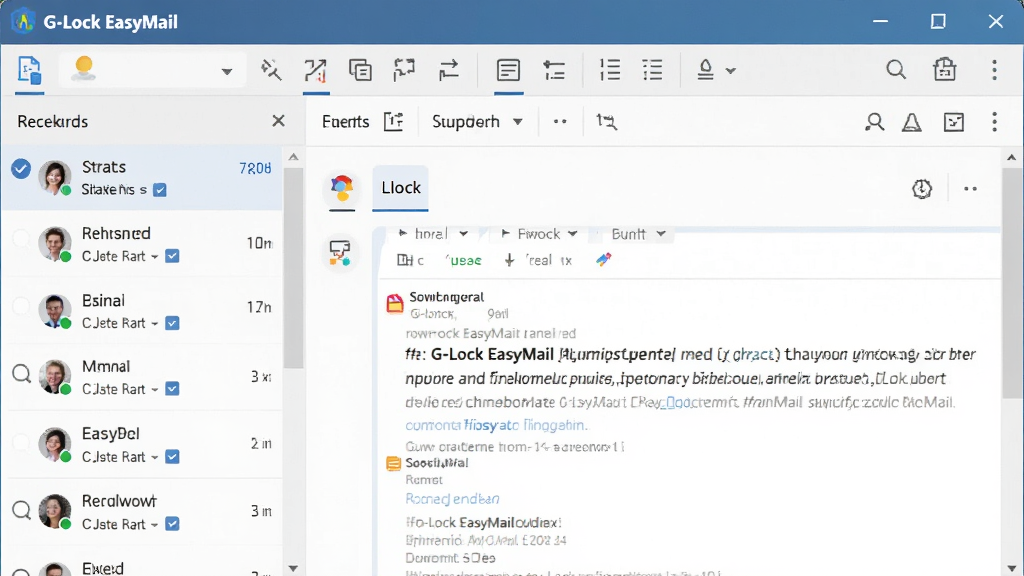Toggle the checkbox in the EasyDel row
This screenshot has width=1024, height=576.
click(x=172, y=457)
